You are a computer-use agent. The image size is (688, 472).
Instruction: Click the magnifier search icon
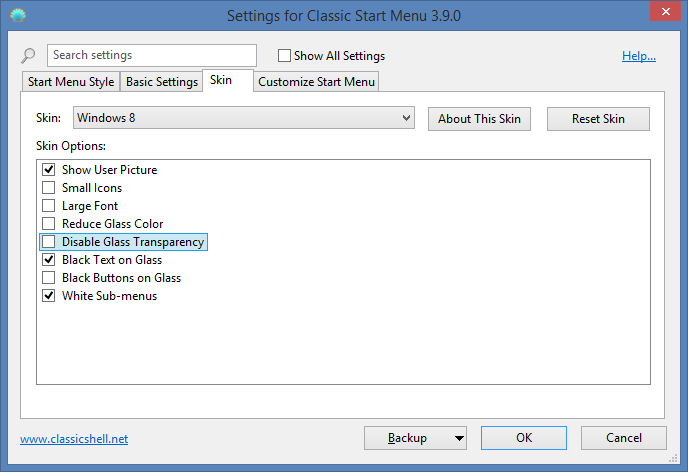[x=28, y=56]
